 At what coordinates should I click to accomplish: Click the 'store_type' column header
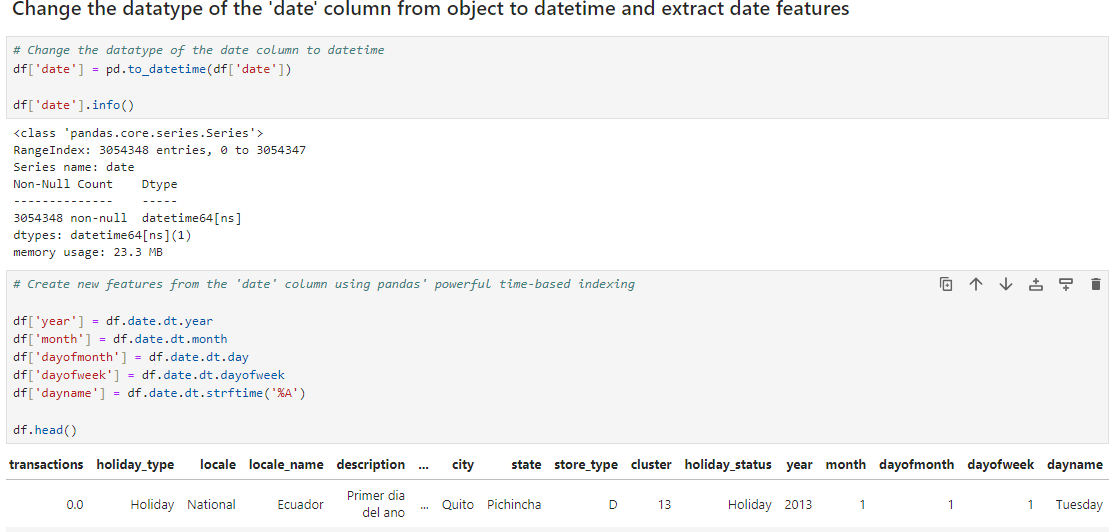[586, 464]
